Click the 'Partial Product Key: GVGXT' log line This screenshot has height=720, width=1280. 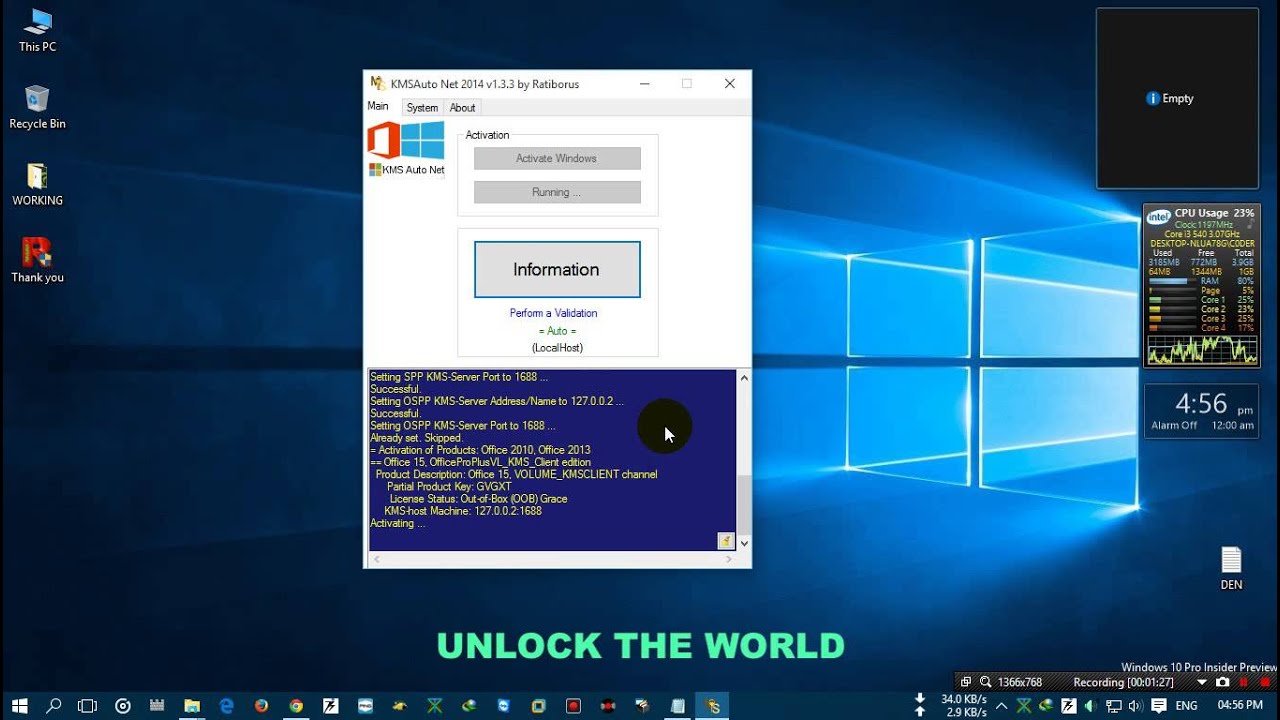[x=449, y=486]
